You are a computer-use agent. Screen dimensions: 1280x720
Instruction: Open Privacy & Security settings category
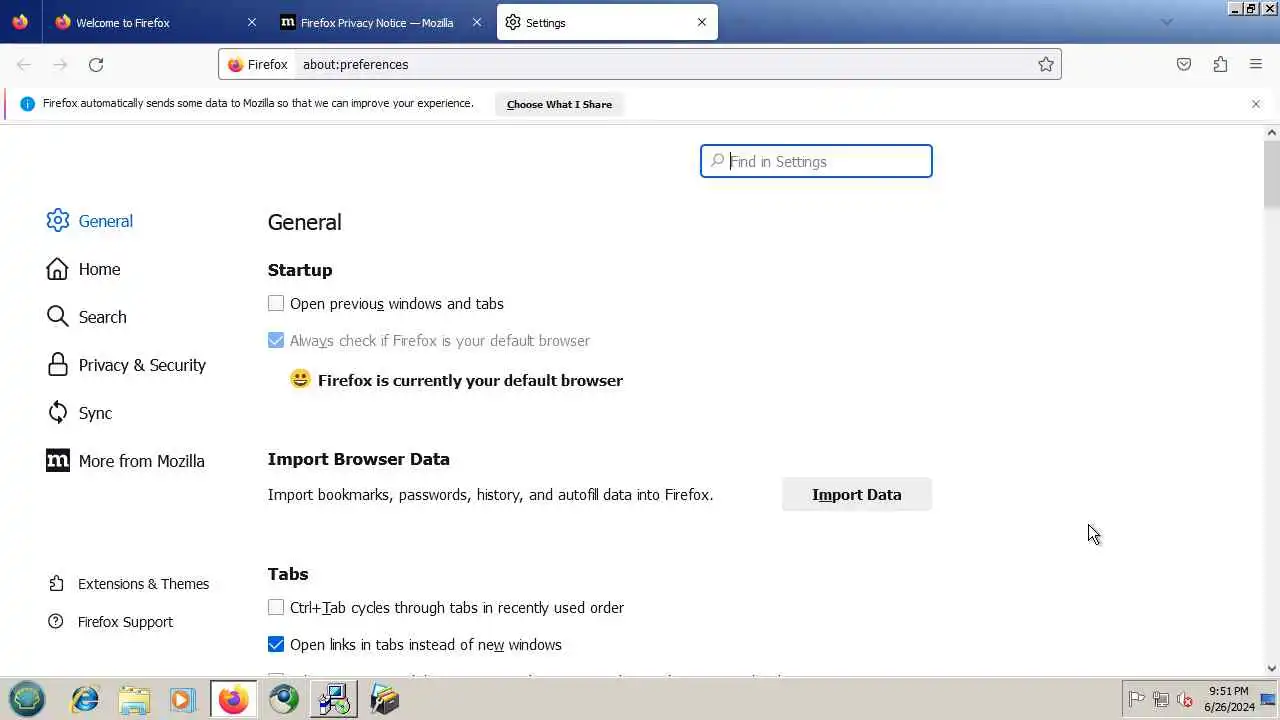[x=126, y=365]
